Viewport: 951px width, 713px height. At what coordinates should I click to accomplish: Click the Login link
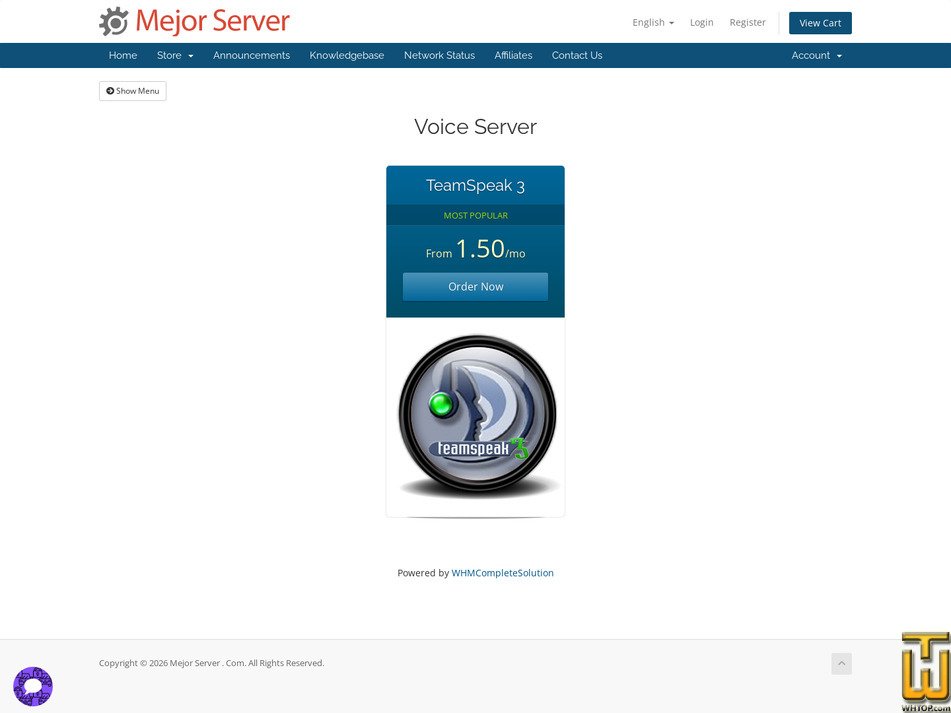pos(701,22)
